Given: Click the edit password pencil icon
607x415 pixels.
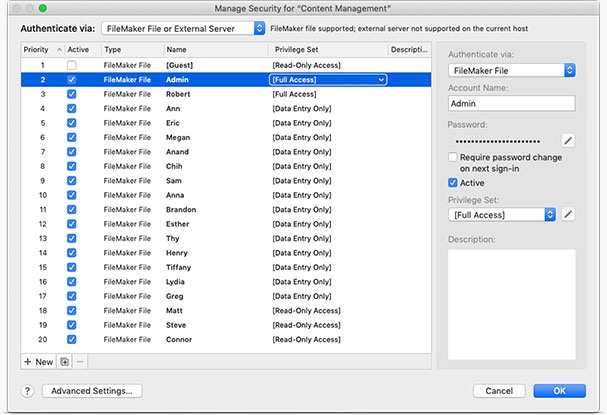Looking at the screenshot, I should click(568, 141).
